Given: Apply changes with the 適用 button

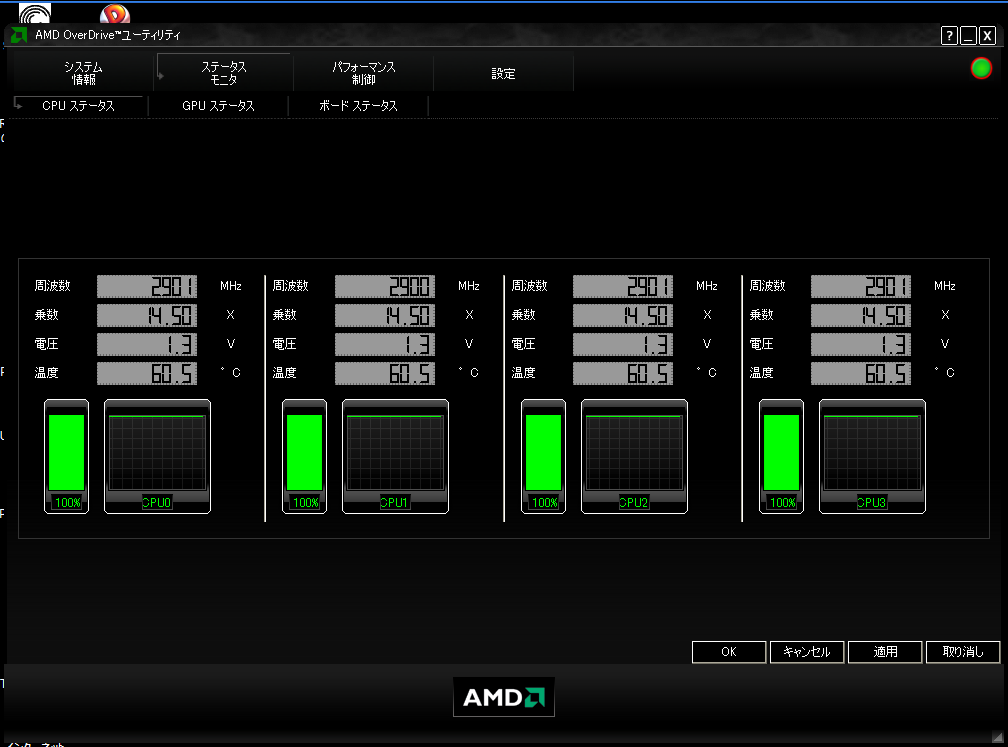Looking at the screenshot, I should (885, 652).
